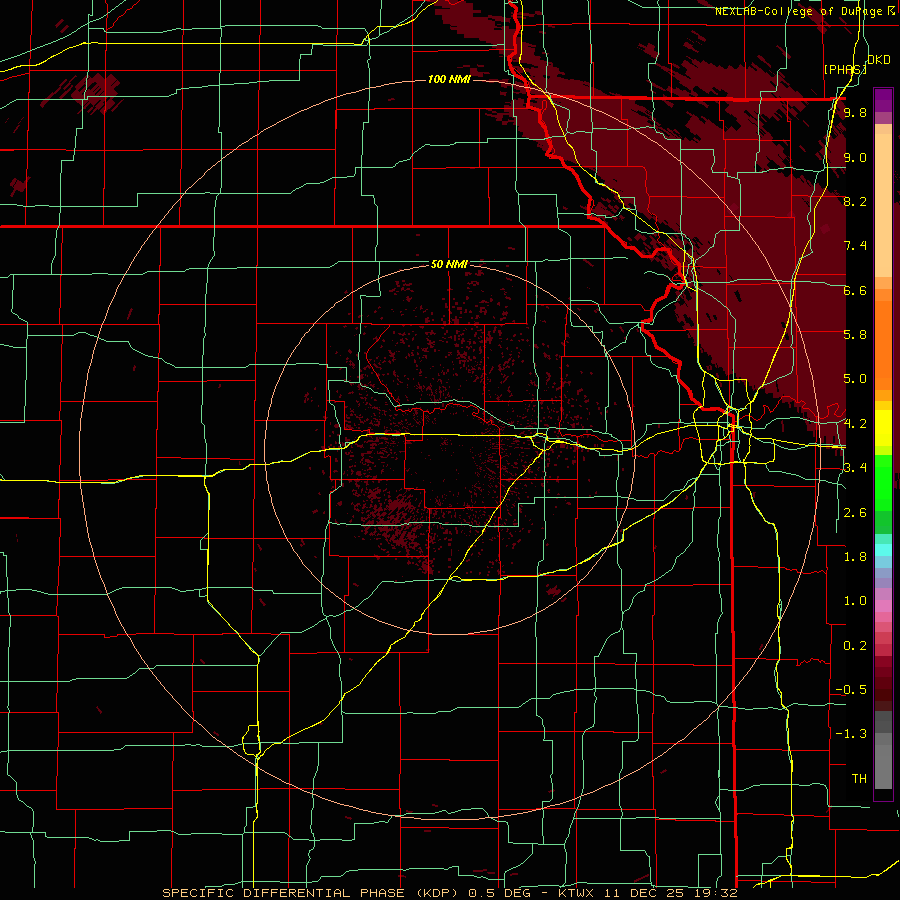Click the bright green color bar segment

coord(883,482)
